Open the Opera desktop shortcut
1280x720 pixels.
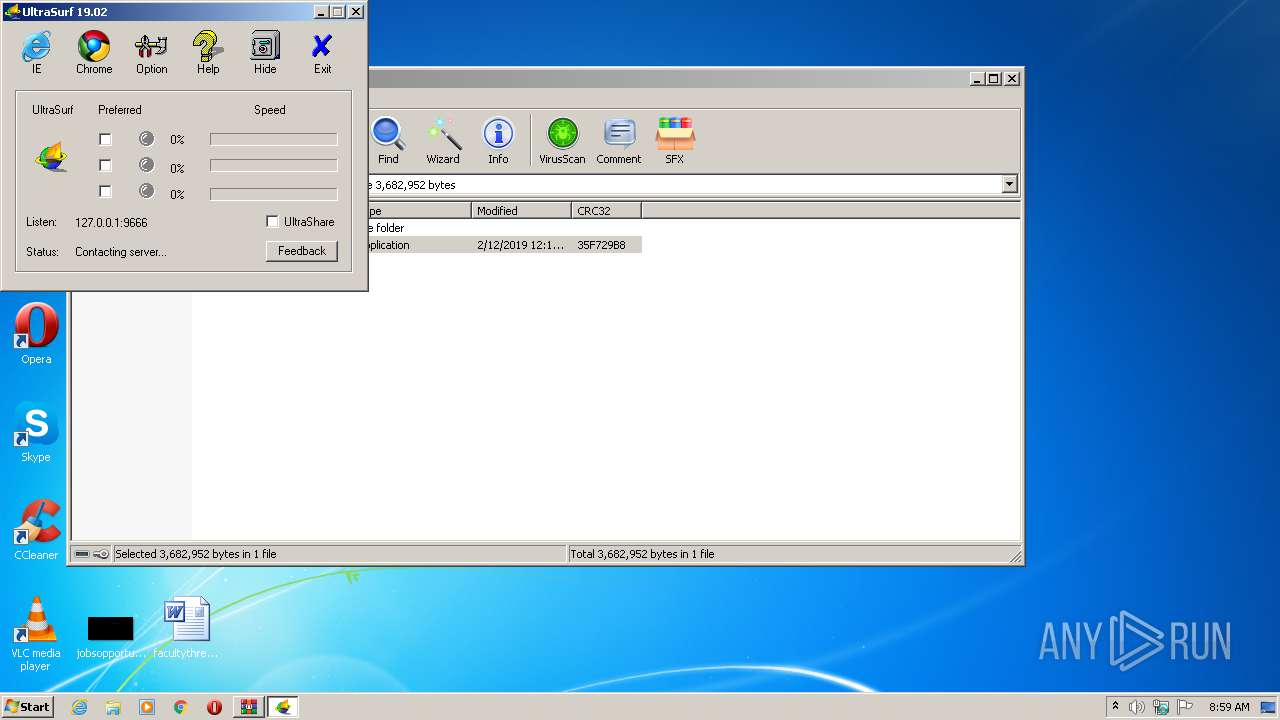click(36, 334)
